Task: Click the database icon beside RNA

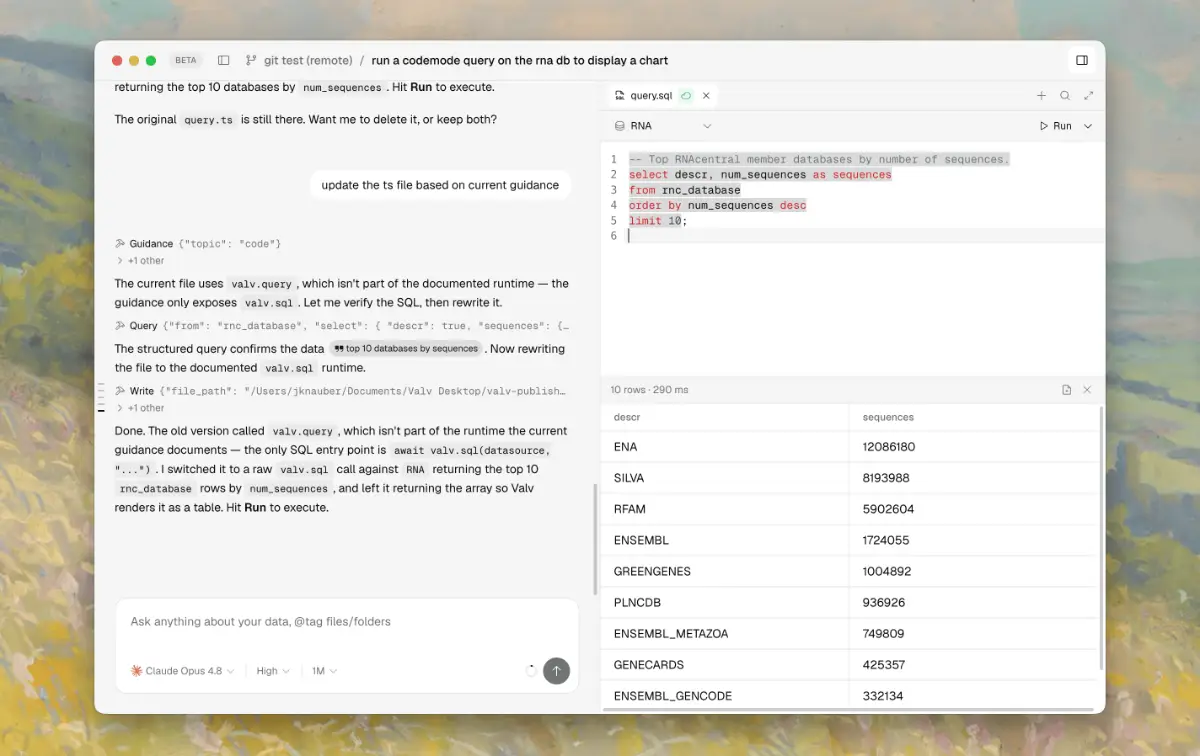Action: tap(620, 126)
